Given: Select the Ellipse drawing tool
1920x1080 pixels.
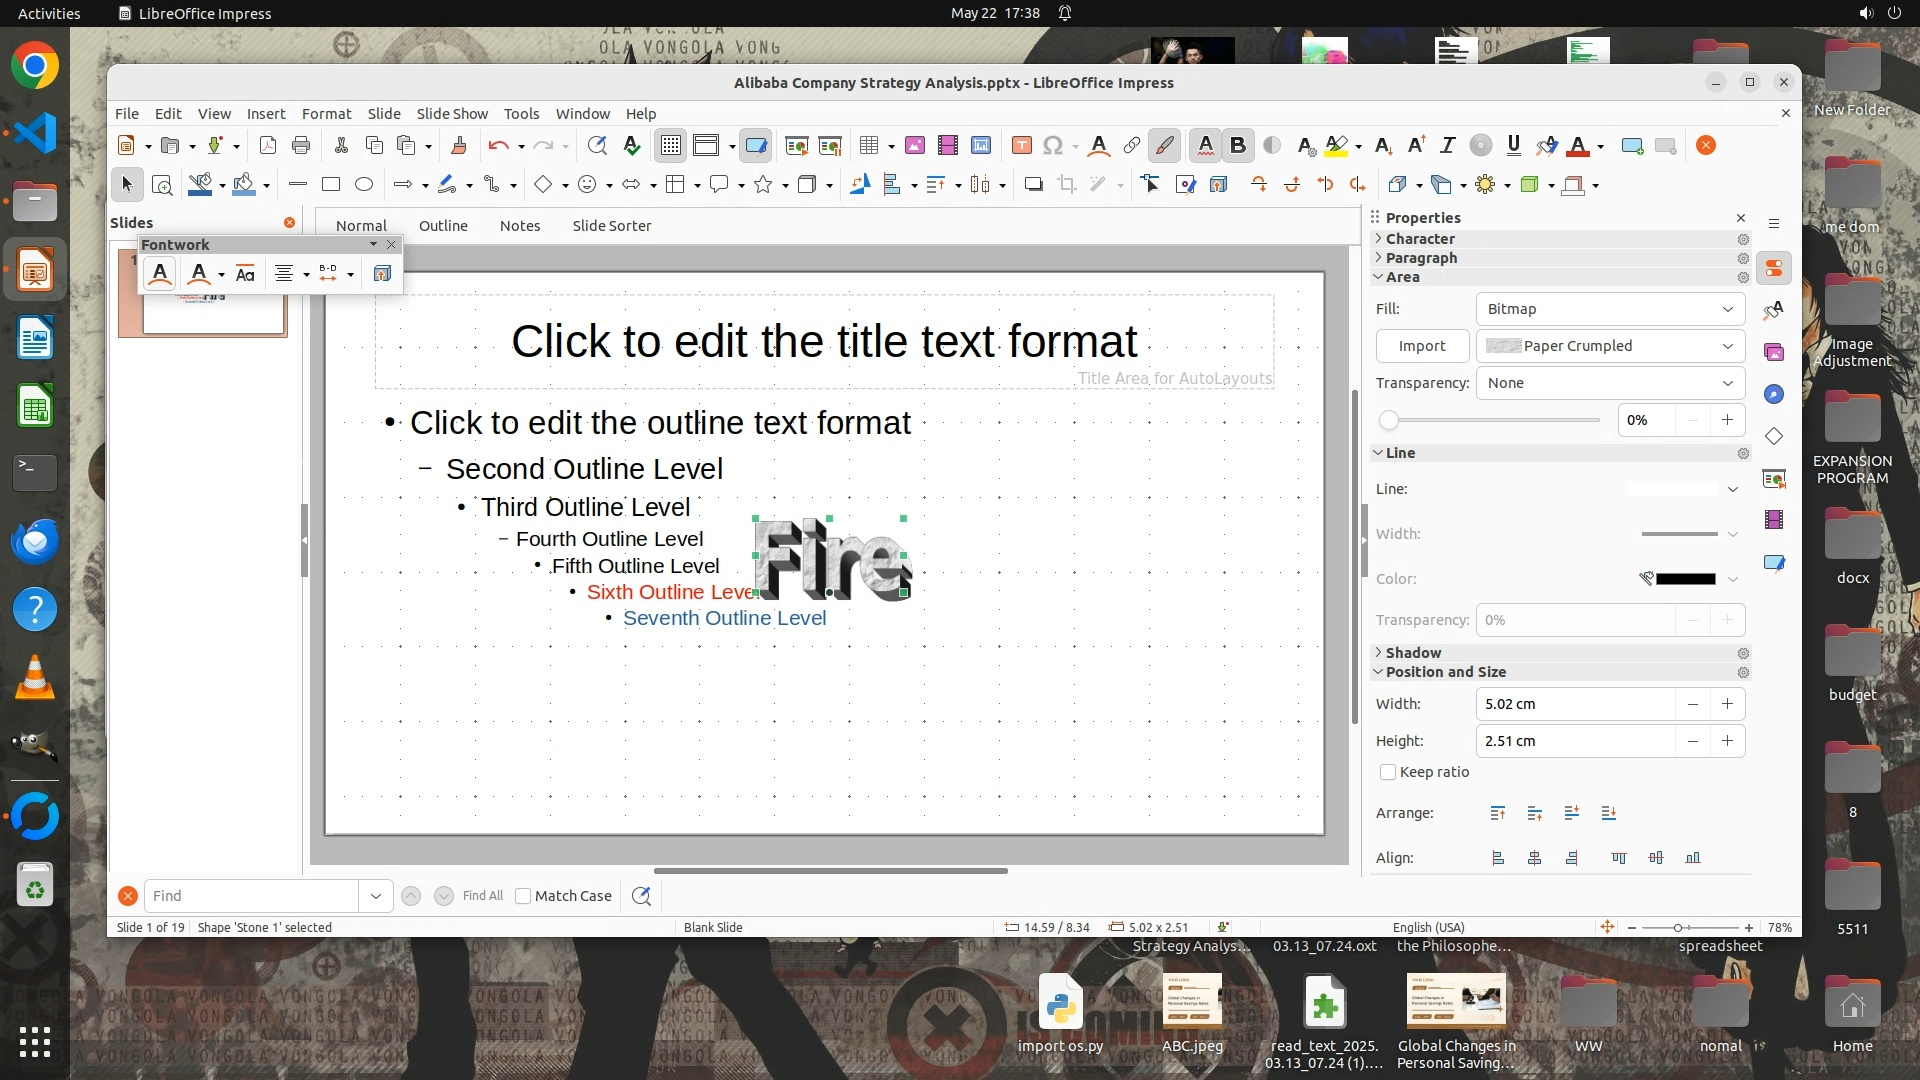Looking at the screenshot, I should point(364,184).
